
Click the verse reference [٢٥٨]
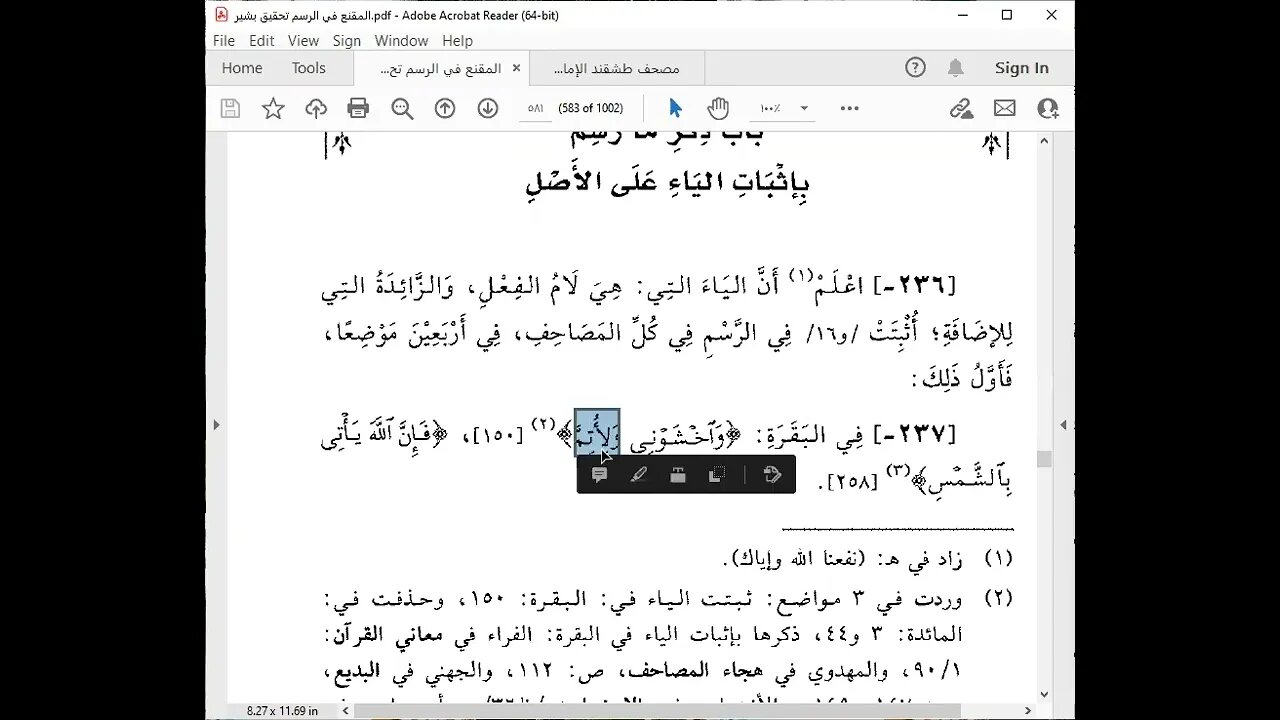coord(852,483)
